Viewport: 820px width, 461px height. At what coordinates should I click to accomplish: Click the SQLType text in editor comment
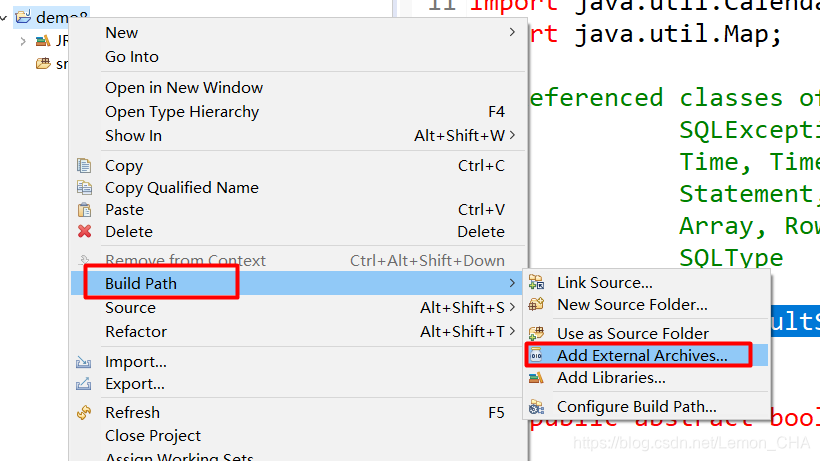pos(731,258)
